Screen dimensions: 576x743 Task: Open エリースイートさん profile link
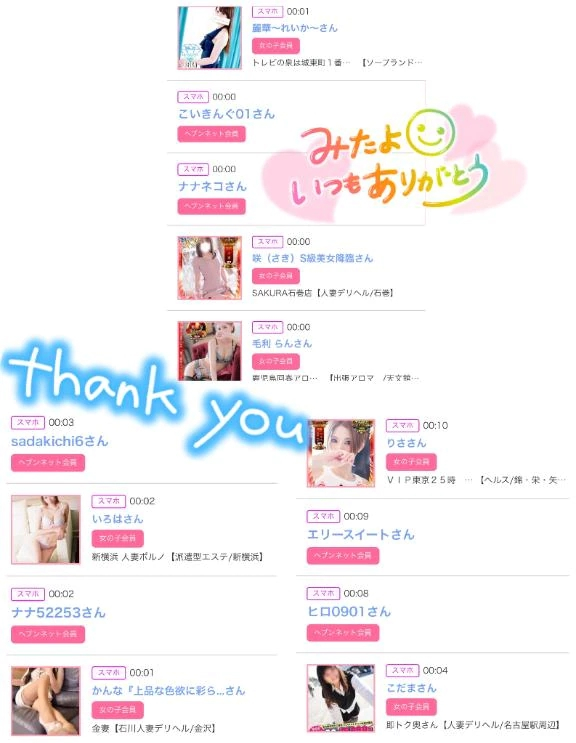[360, 535]
